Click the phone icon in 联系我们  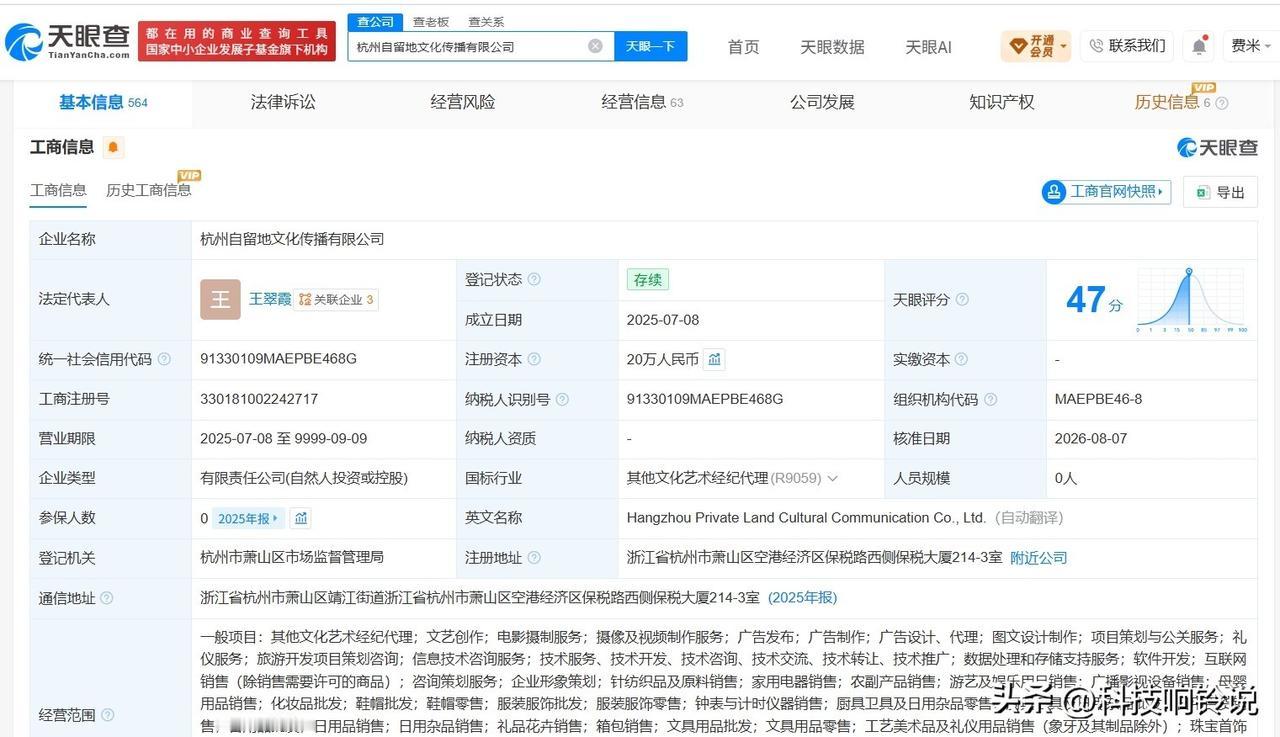(x=1096, y=46)
